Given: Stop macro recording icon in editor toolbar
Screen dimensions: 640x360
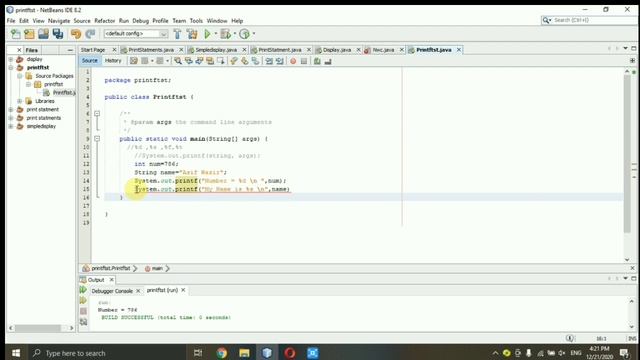Looking at the screenshot, I should click(304, 61).
